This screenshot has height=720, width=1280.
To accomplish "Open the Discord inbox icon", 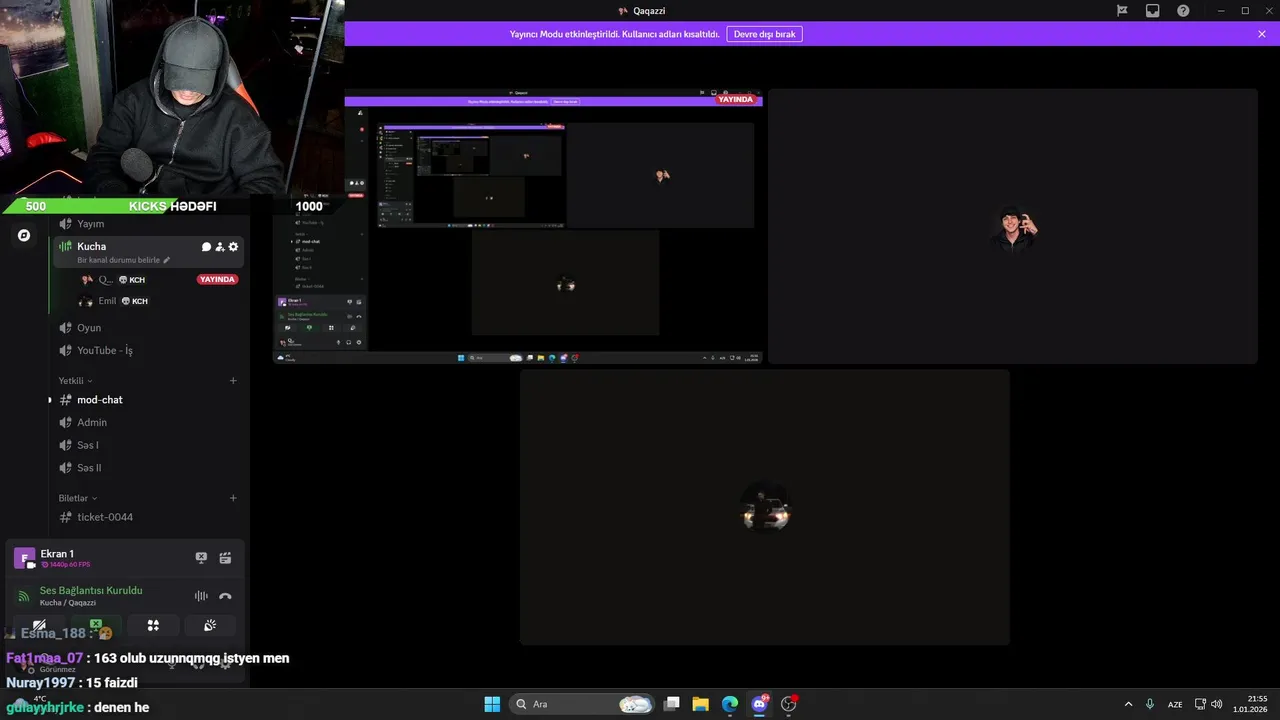I will tap(1153, 11).
